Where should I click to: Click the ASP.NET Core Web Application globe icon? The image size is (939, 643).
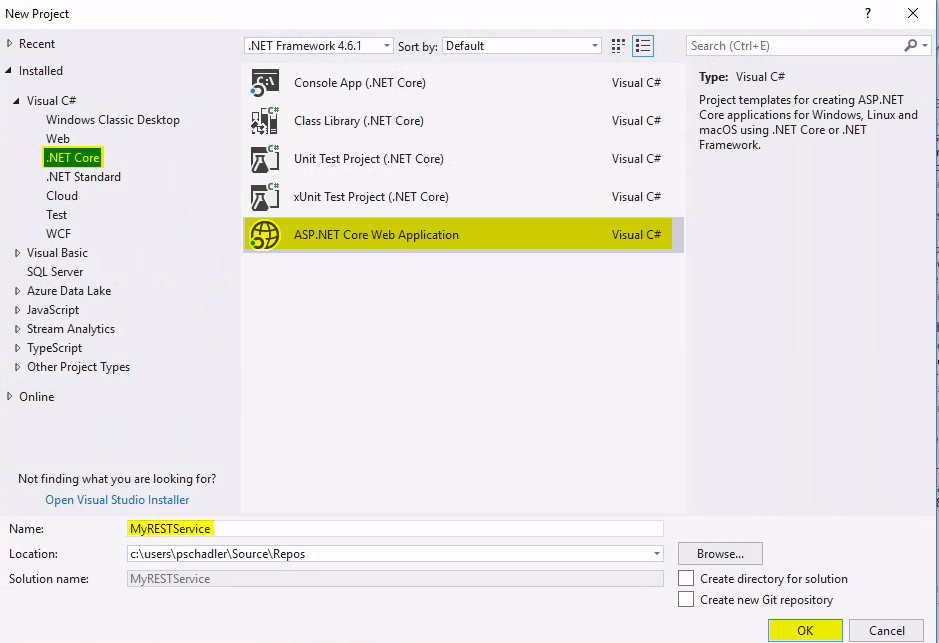(x=265, y=235)
